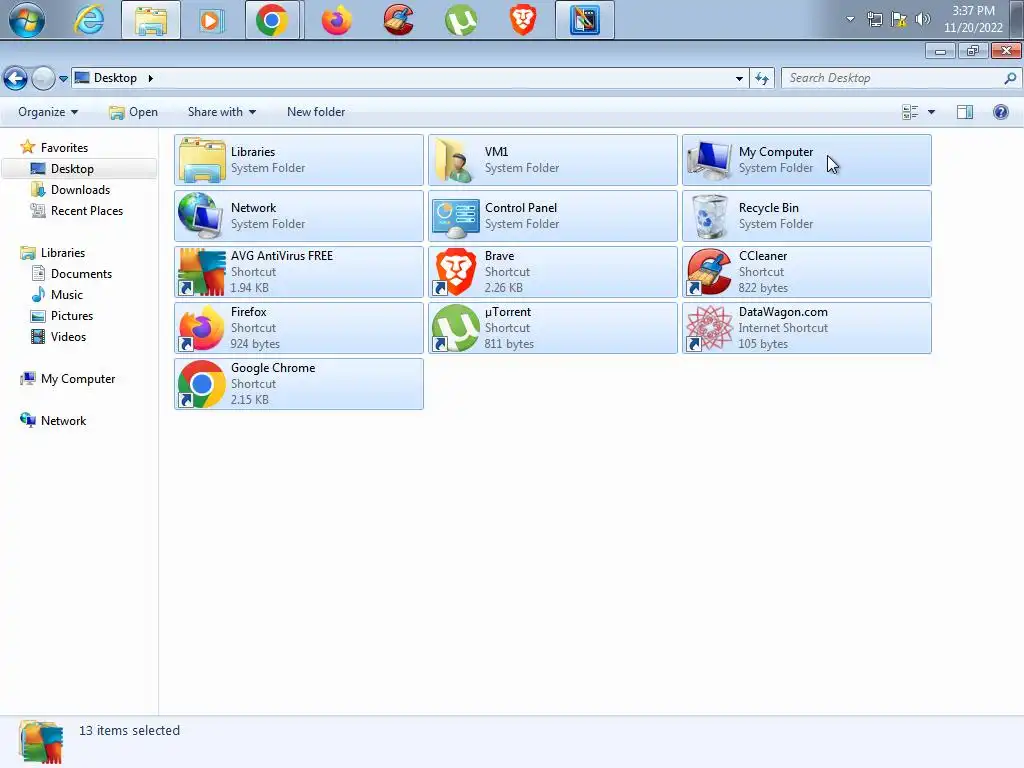Select the Firefox shortcut icon in the file list
This screenshot has width=1024, height=768.
click(202, 328)
